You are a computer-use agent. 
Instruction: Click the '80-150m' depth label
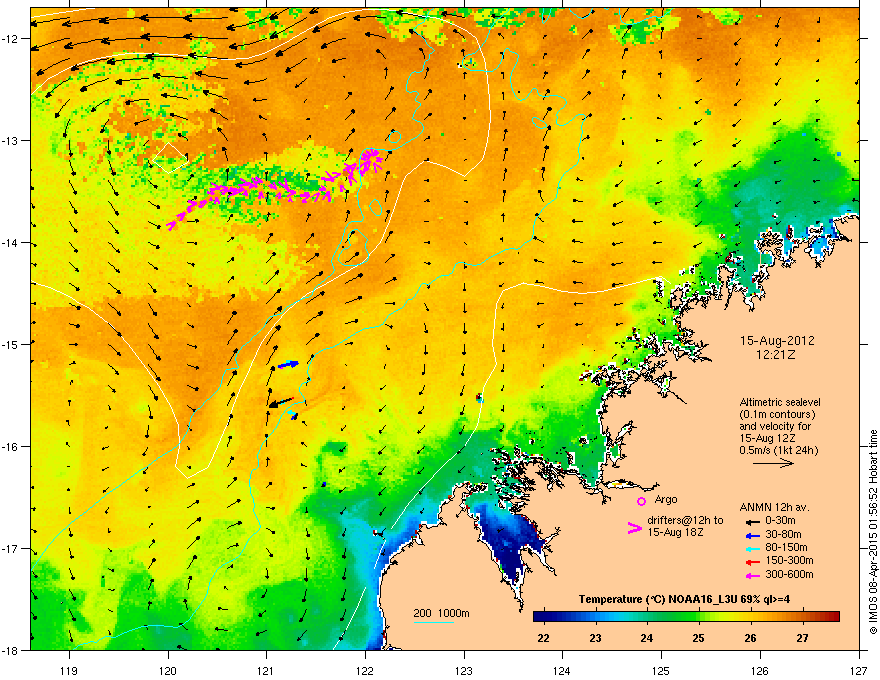(x=786, y=547)
